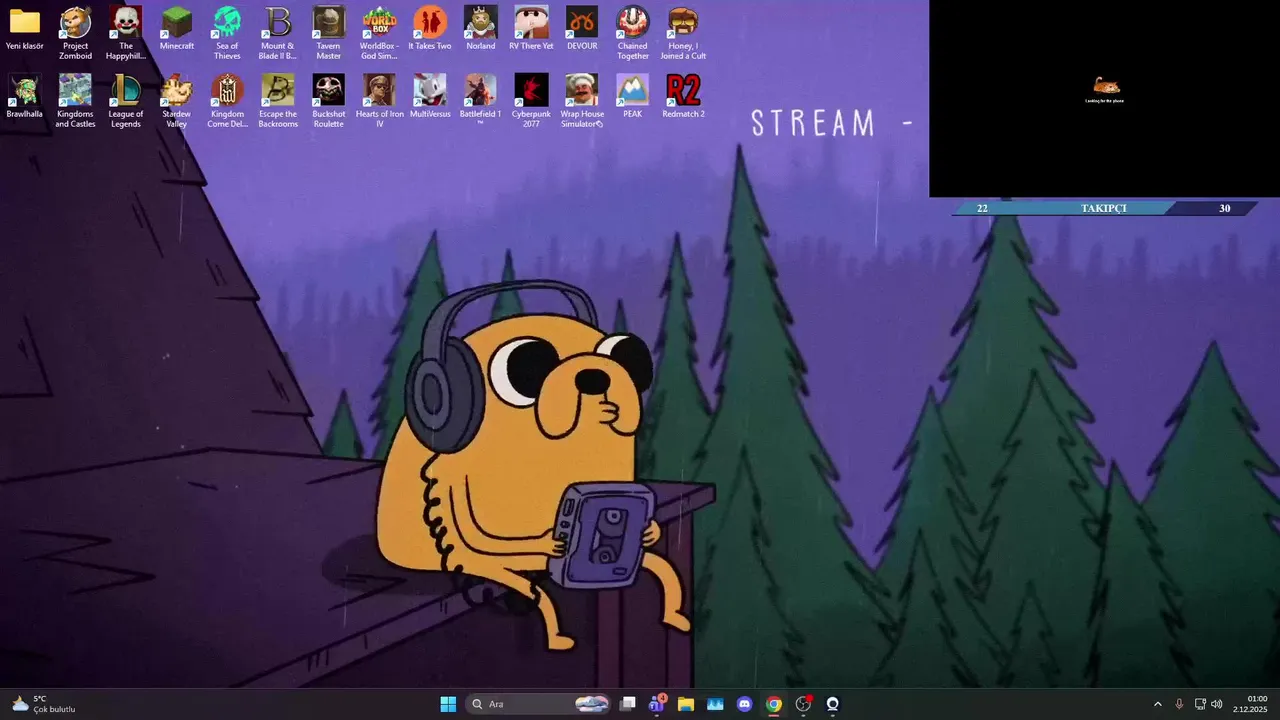Expand hidden system tray icons
The image size is (1280, 720).
(1158, 704)
